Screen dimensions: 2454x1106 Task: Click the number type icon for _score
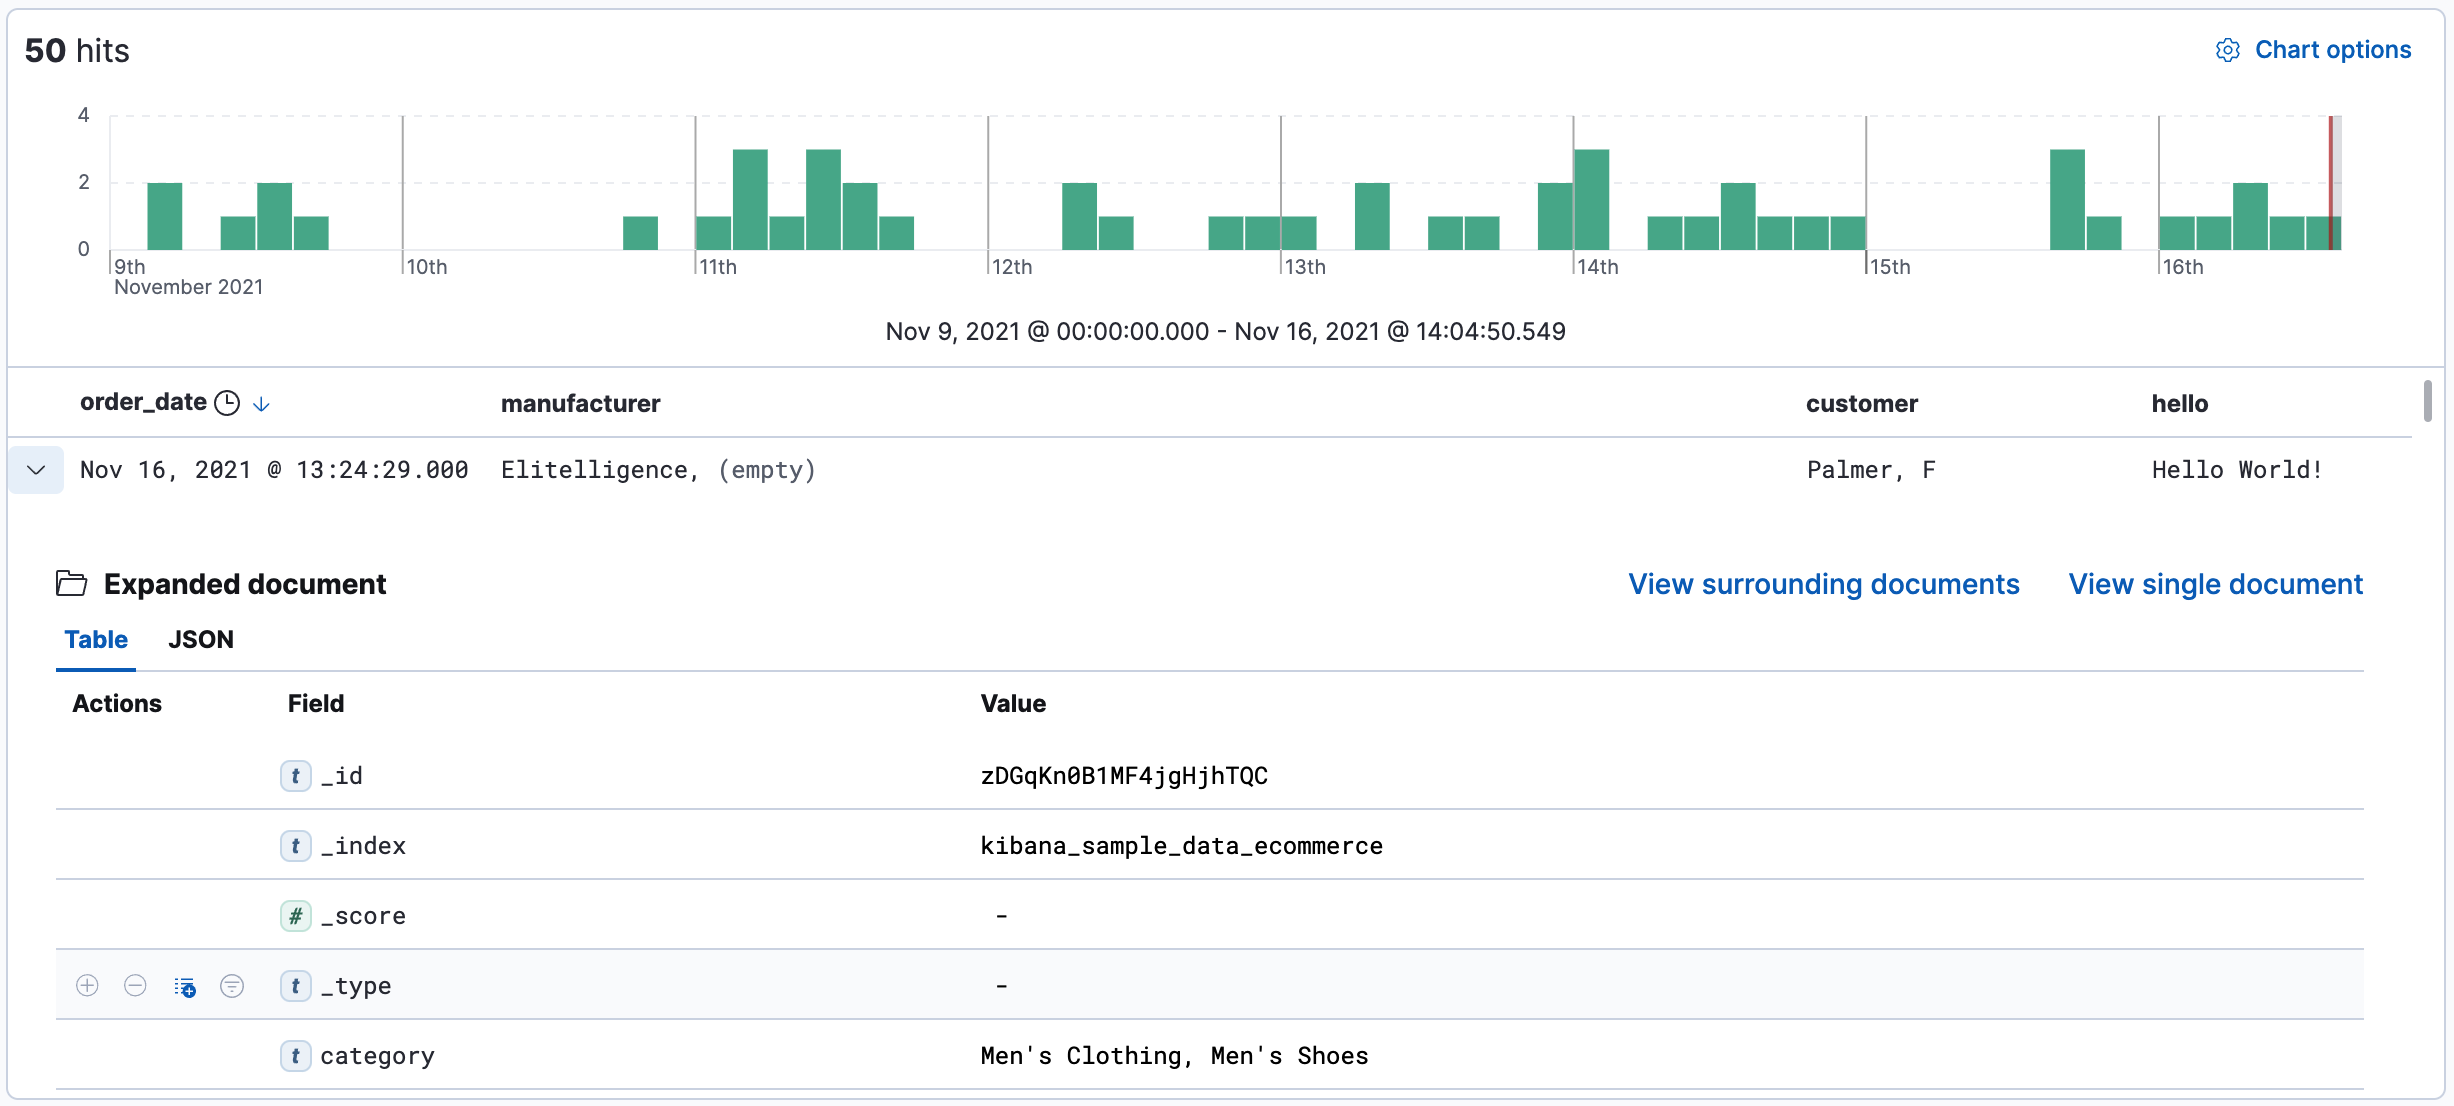point(295,916)
